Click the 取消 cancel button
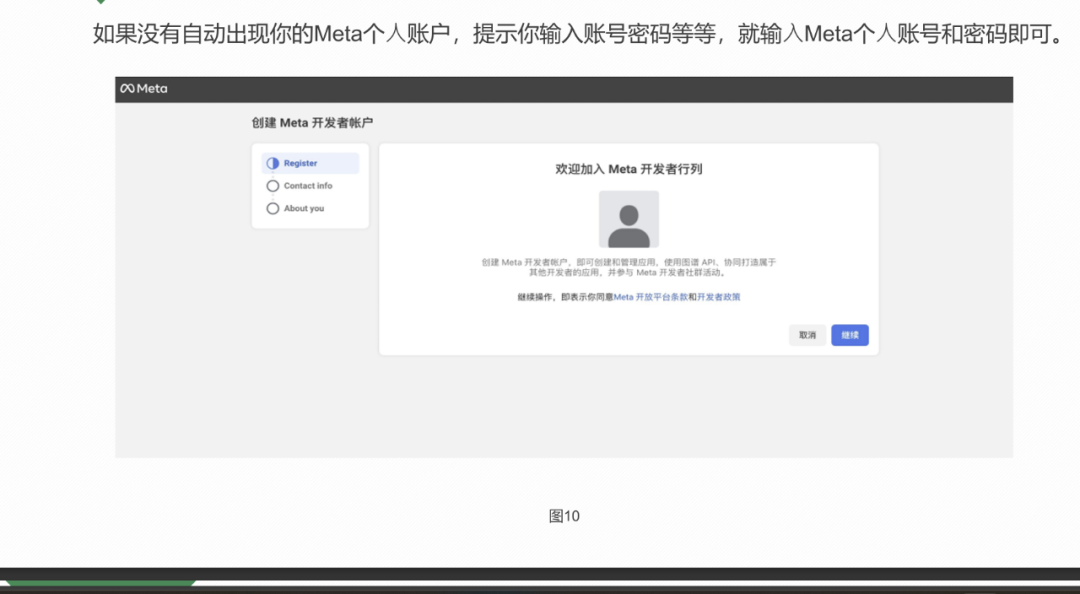Image resolution: width=1080 pixels, height=594 pixels. (x=807, y=335)
